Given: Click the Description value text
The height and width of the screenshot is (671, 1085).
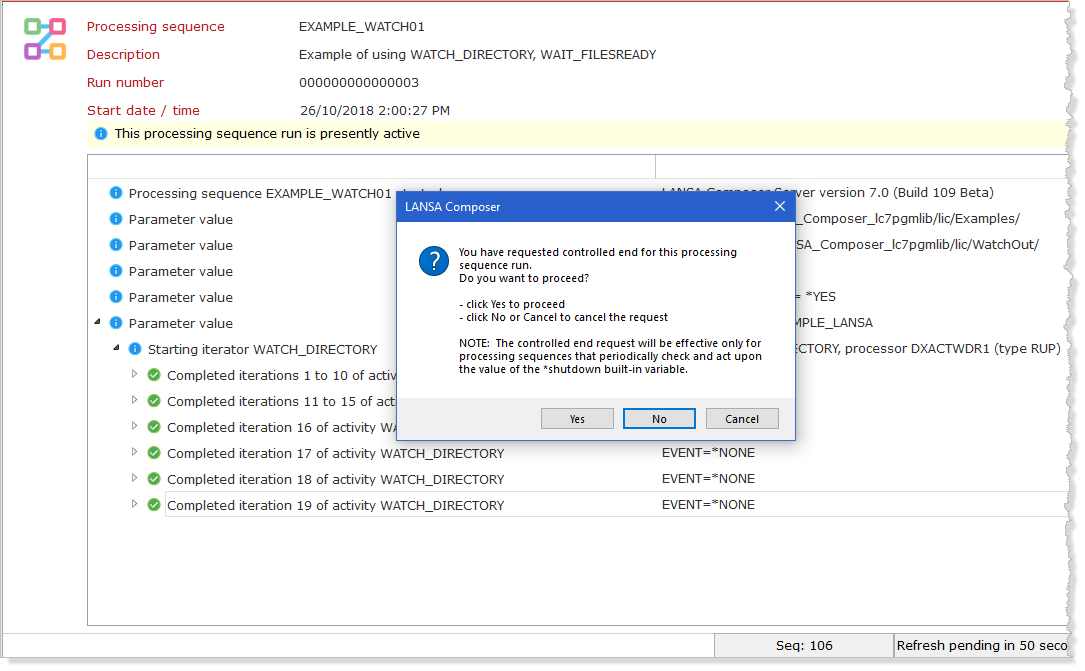Looking at the screenshot, I should 477,55.
